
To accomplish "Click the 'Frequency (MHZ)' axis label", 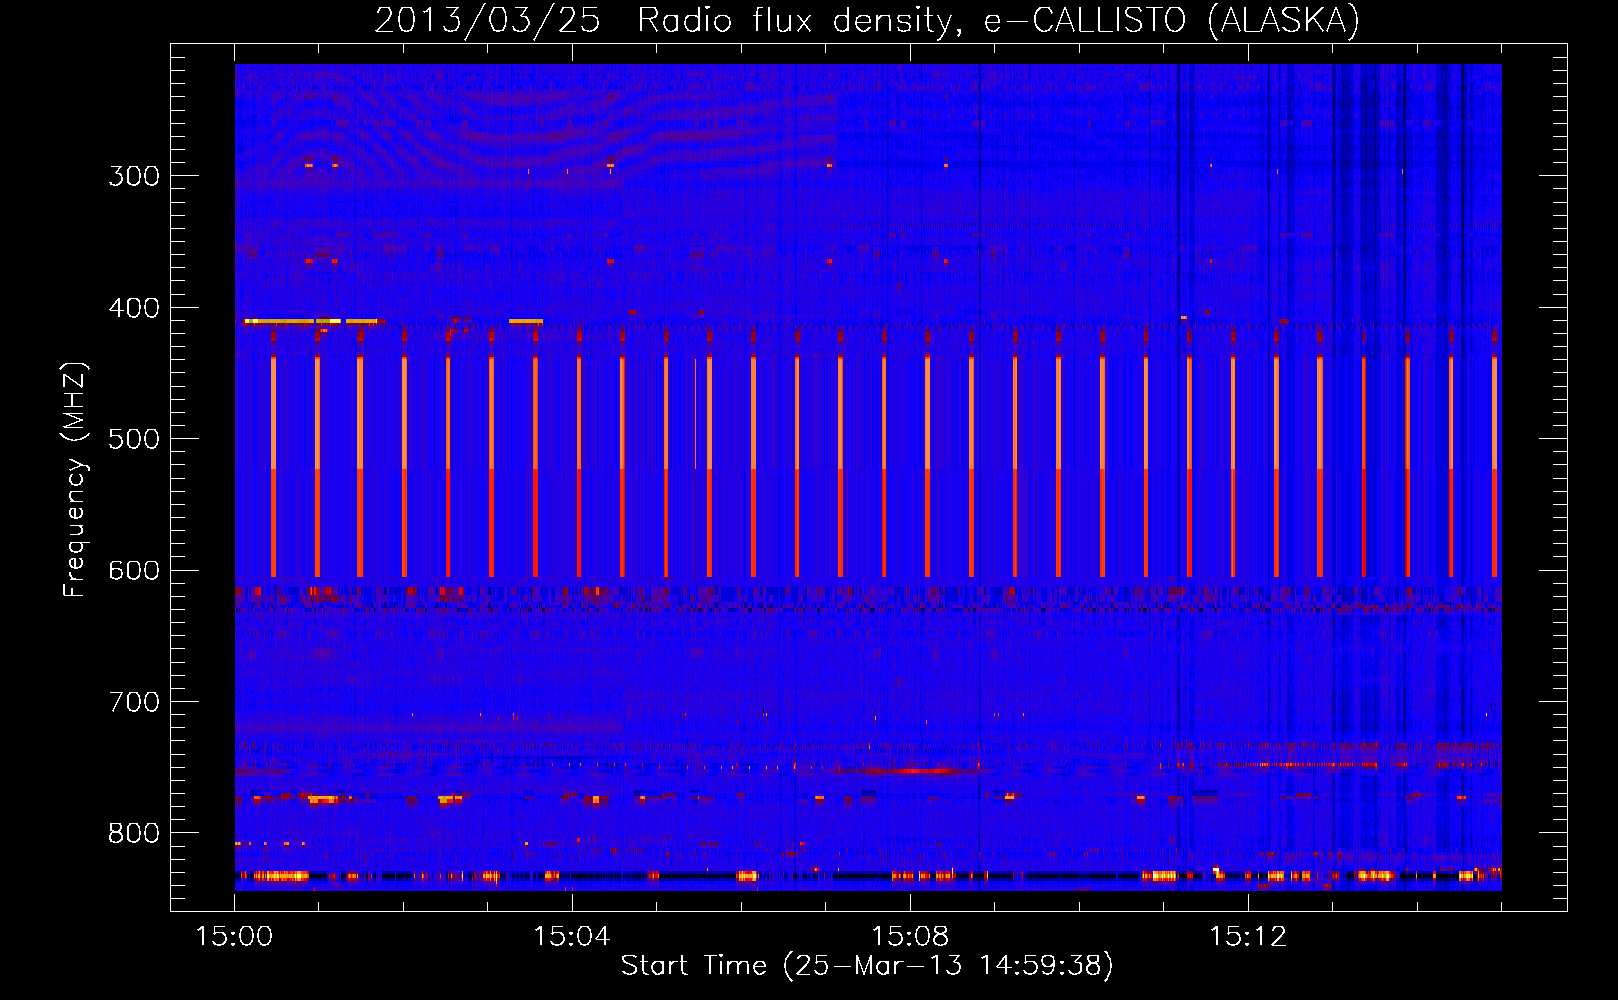I will coord(75,480).
